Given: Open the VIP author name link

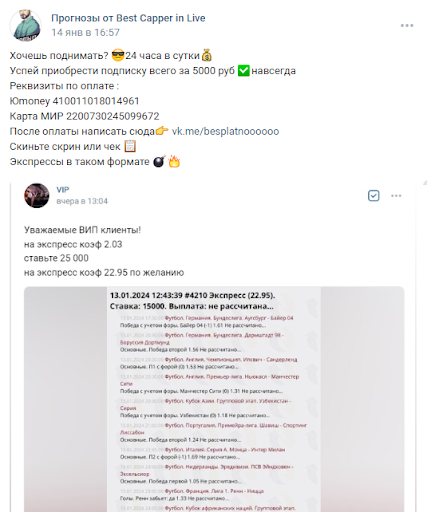Looking at the screenshot, I should coord(63,190).
